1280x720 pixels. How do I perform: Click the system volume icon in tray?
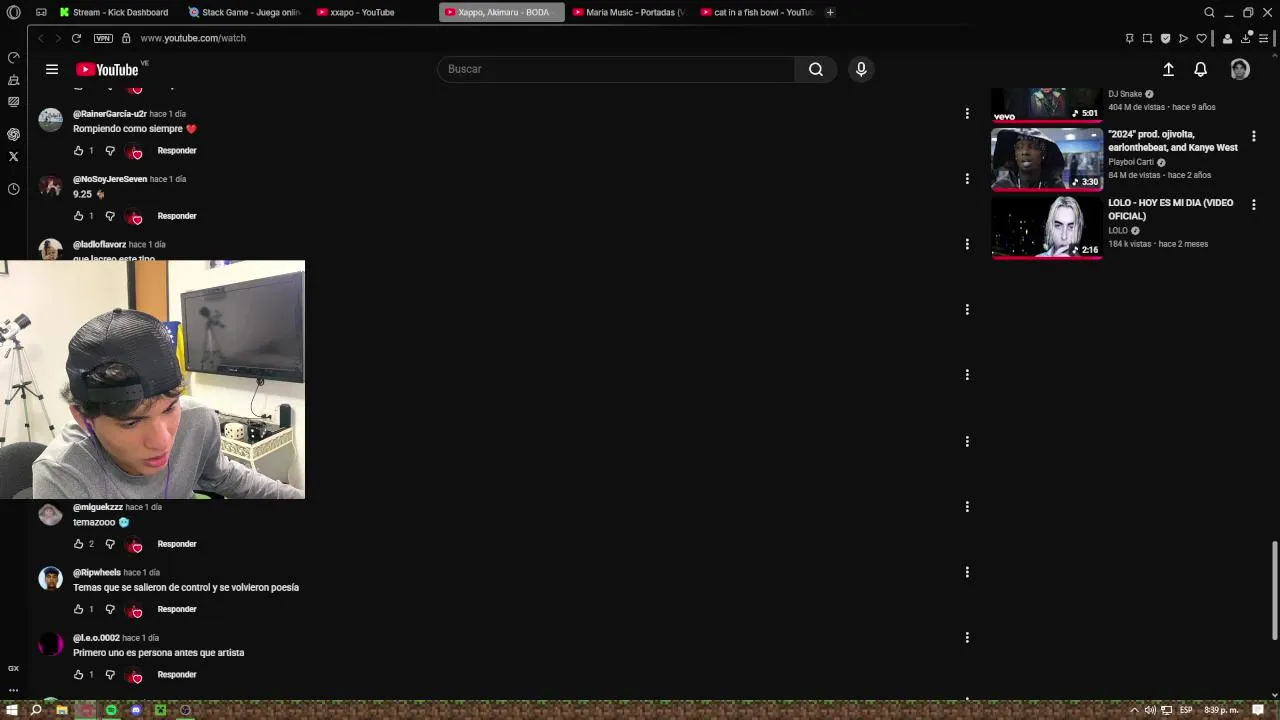click(1150, 710)
